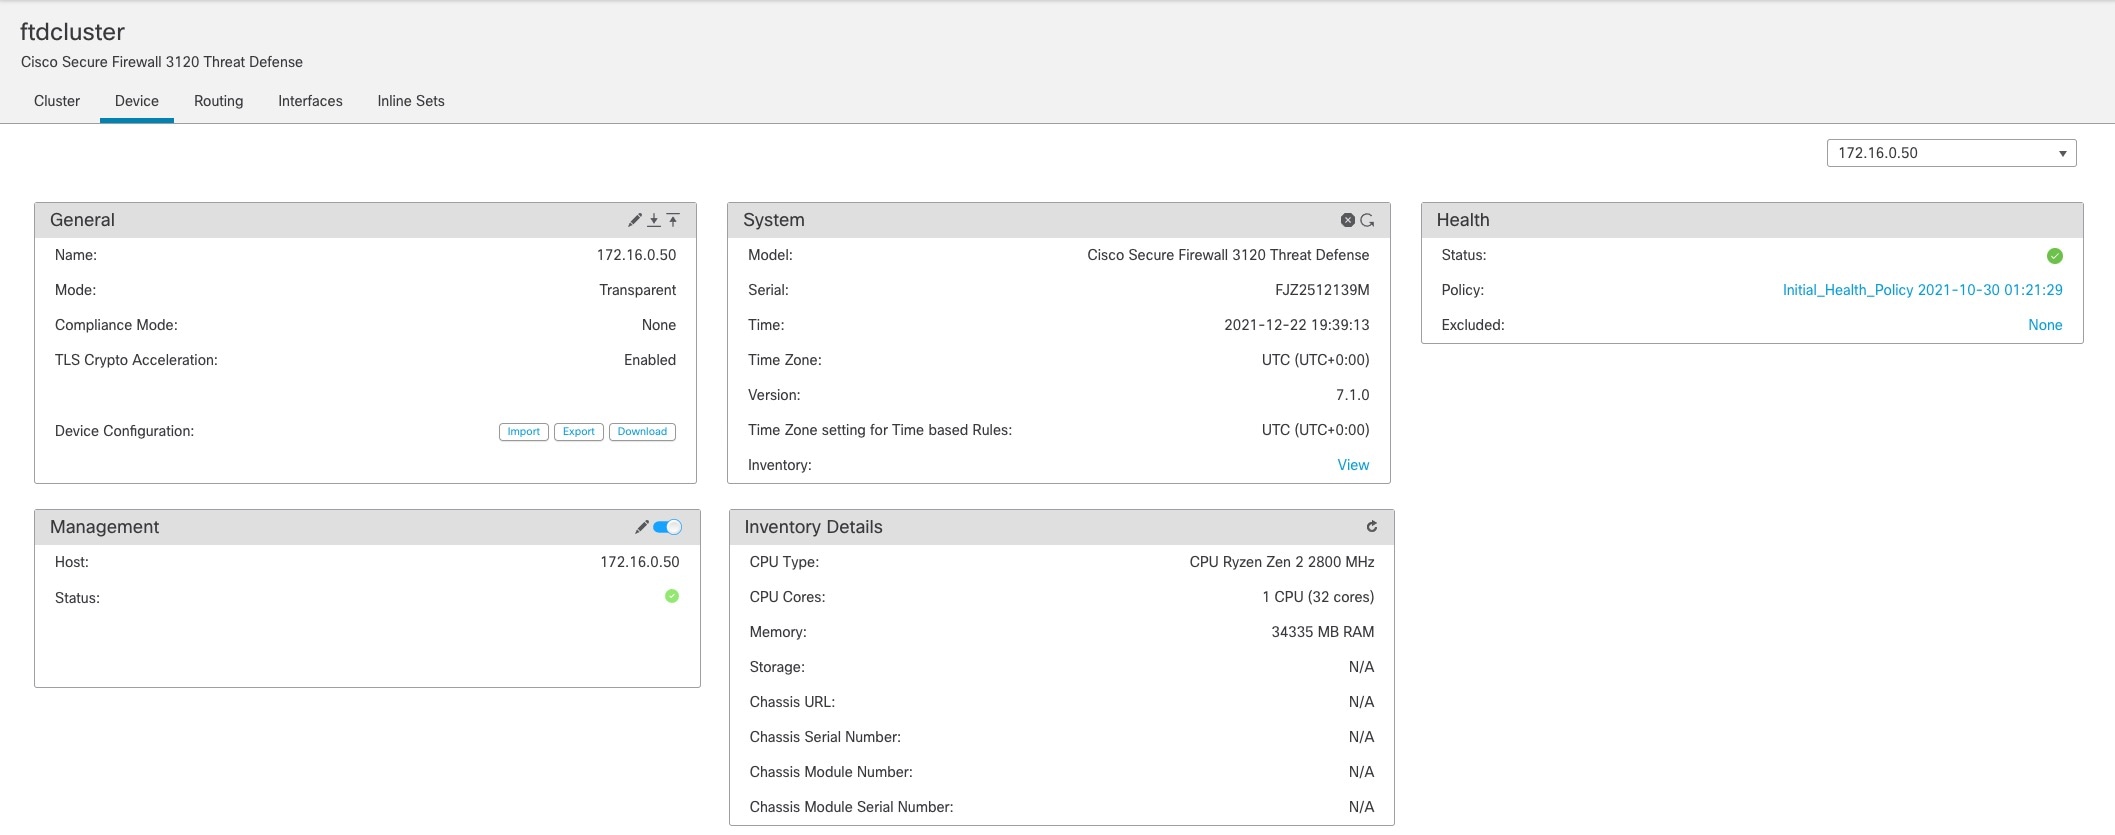The width and height of the screenshot is (2115, 835).
Task: Click the System time 2021-12-22 19:39:13
Action: click(x=1297, y=325)
